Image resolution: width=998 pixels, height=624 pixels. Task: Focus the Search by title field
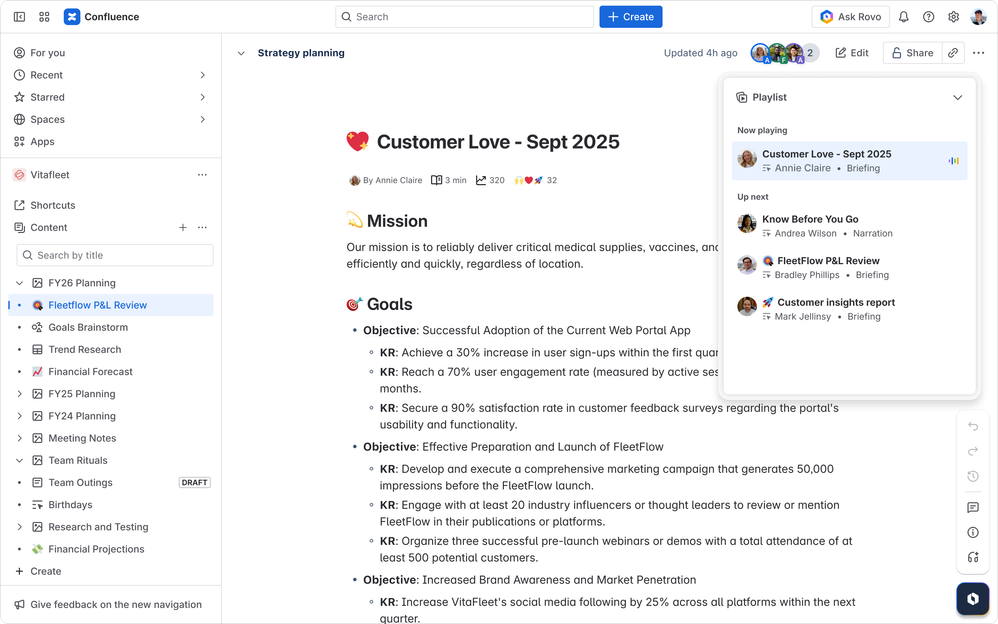tap(115, 255)
